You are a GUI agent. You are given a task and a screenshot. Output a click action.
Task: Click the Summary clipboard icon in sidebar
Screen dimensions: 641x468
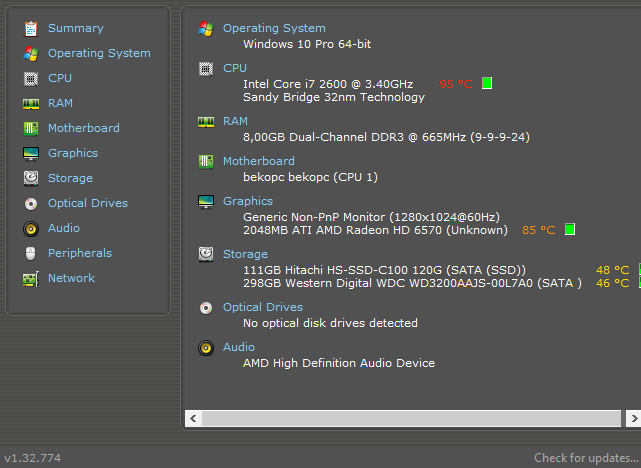[x=31, y=28]
